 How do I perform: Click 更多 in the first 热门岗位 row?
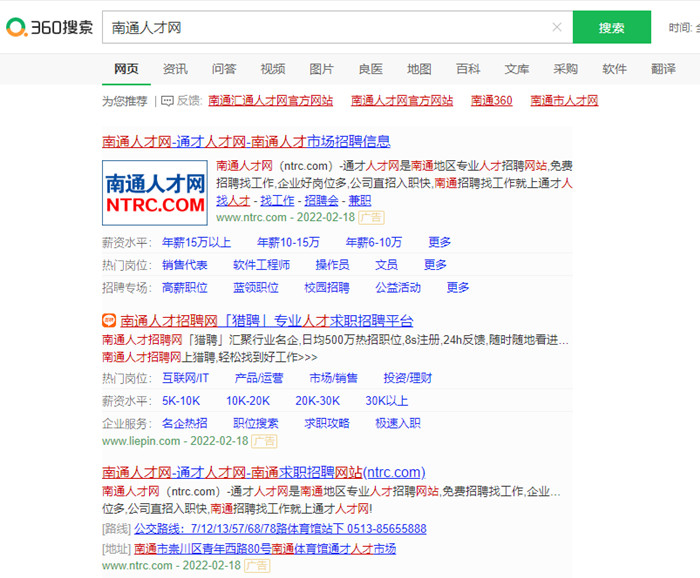coord(435,265)
